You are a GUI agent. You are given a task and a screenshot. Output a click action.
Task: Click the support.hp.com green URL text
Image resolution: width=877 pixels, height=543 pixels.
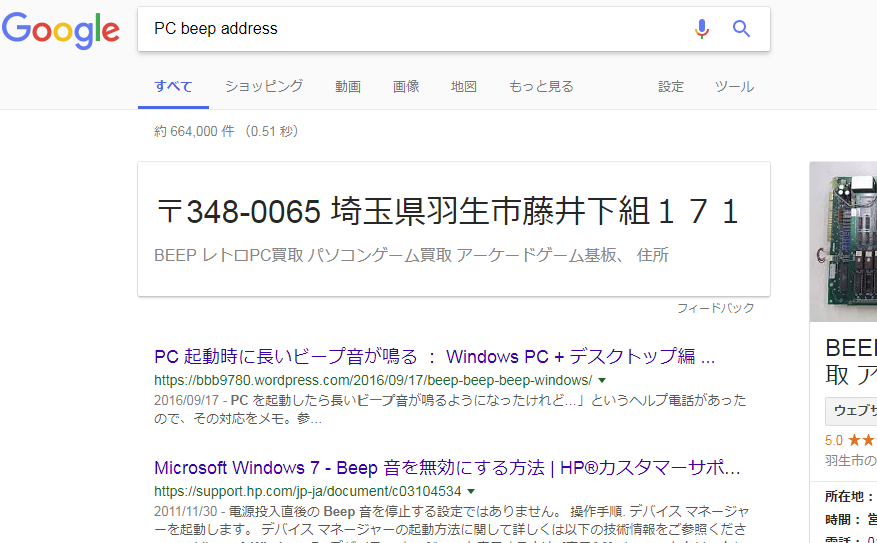click(x=308, y=492)
